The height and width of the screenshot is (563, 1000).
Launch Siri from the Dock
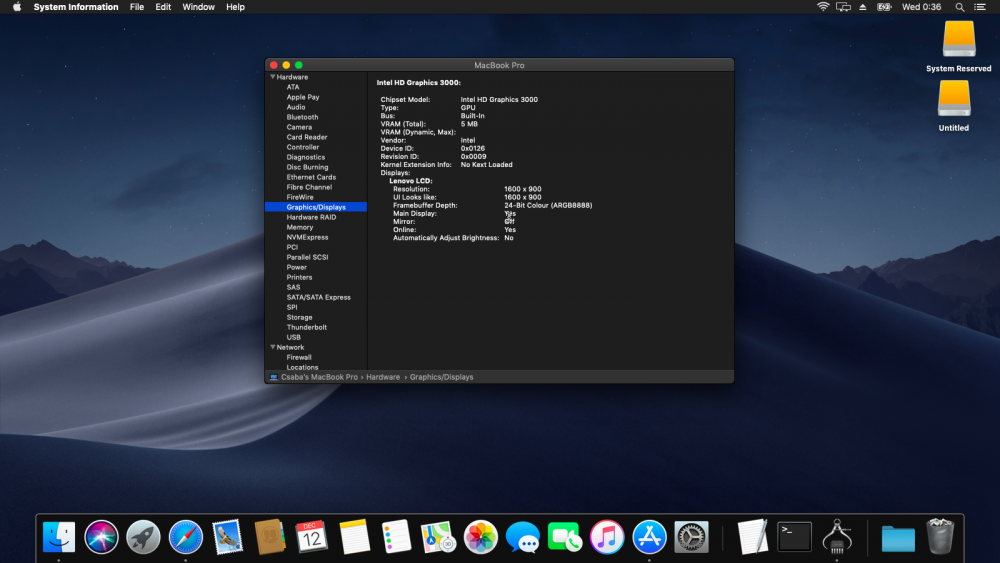point(101,537)
